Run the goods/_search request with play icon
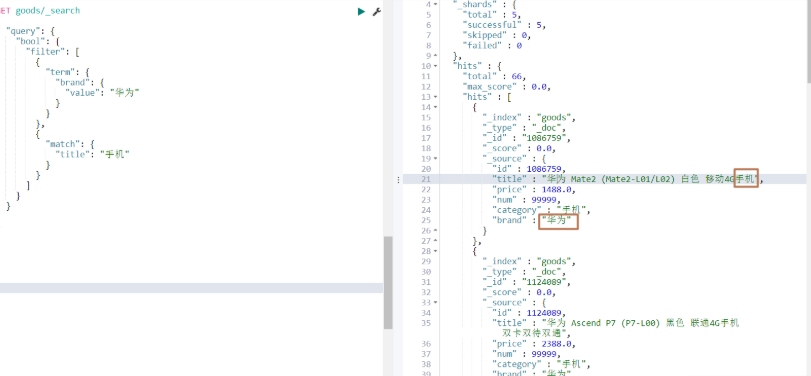This screenshot has width=811, height=376. 361,11
